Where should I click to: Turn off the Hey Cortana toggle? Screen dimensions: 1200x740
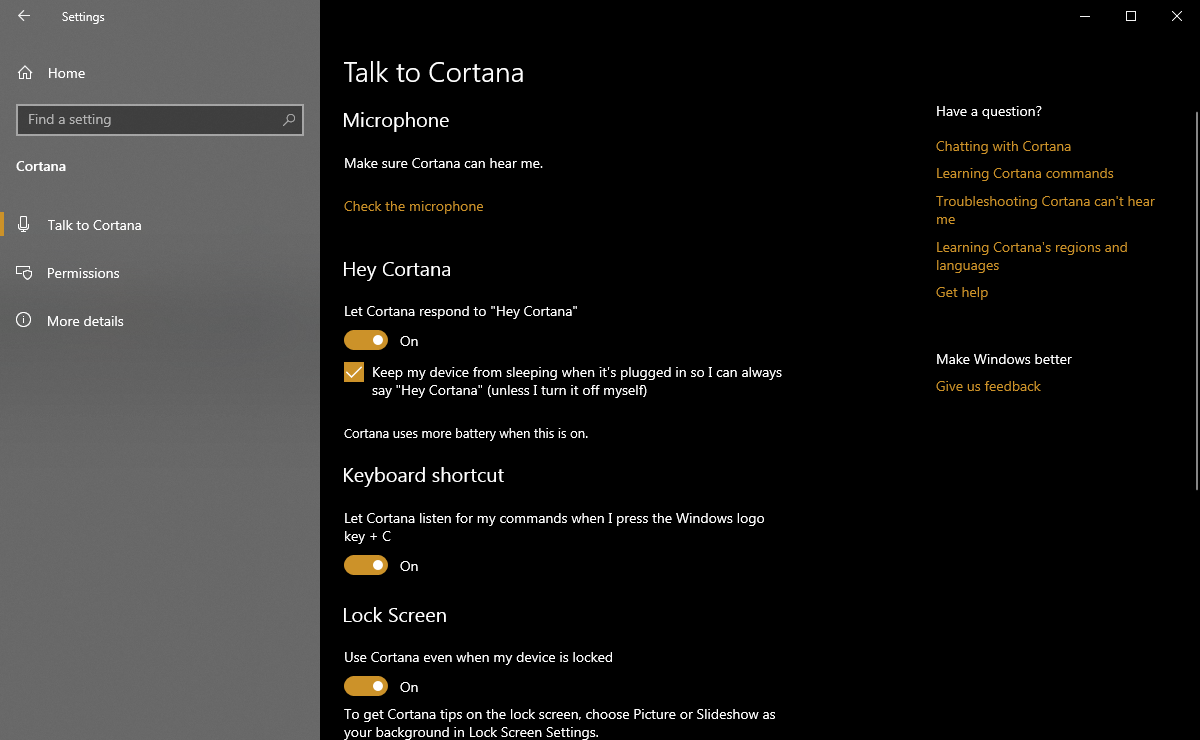366,341
